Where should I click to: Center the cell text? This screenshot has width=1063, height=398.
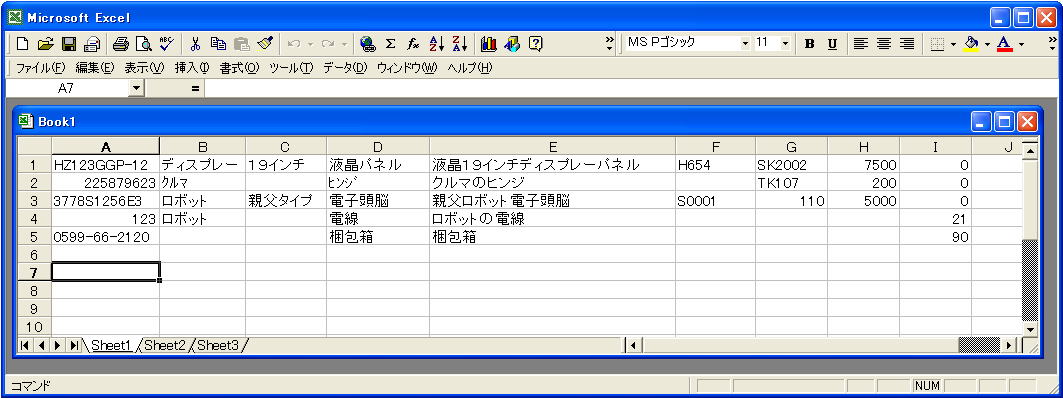883,44
